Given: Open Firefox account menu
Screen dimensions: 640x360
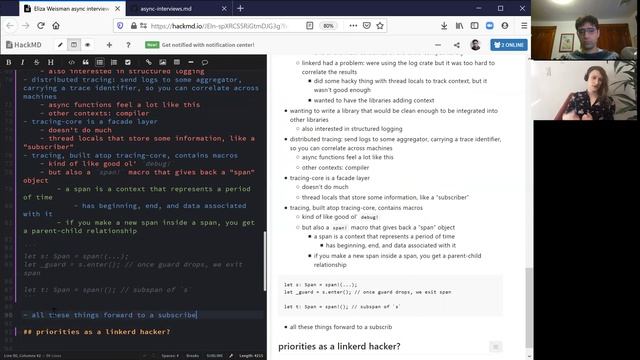Looking at the screenshot, I should (x=505, y=26).
